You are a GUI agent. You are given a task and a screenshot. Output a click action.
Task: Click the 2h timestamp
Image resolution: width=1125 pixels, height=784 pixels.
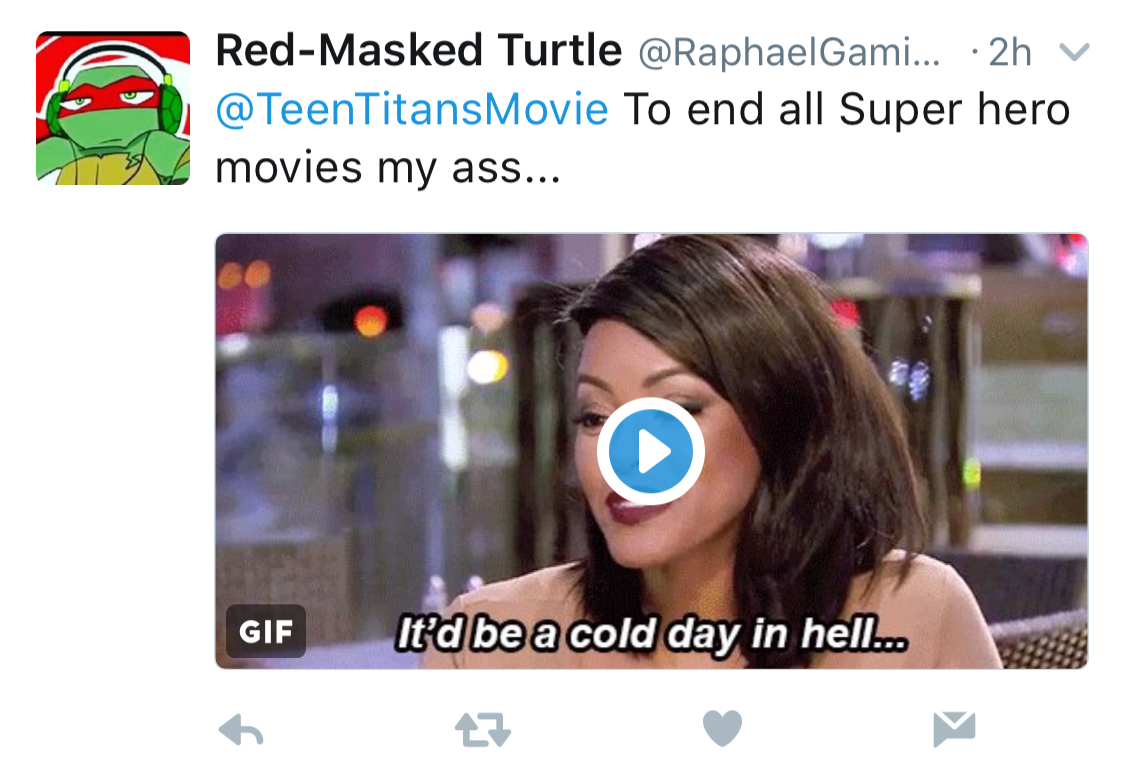point(1009,52)
